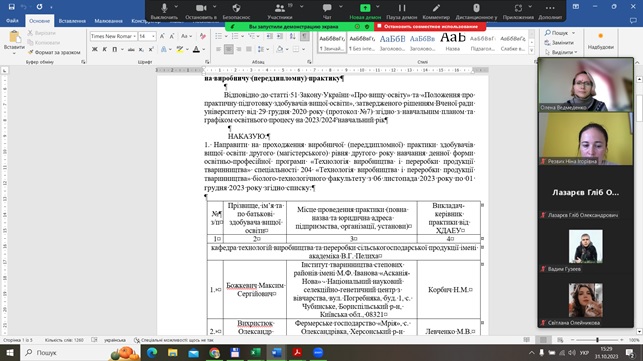Click the Format Painter brush

(30, 53)
